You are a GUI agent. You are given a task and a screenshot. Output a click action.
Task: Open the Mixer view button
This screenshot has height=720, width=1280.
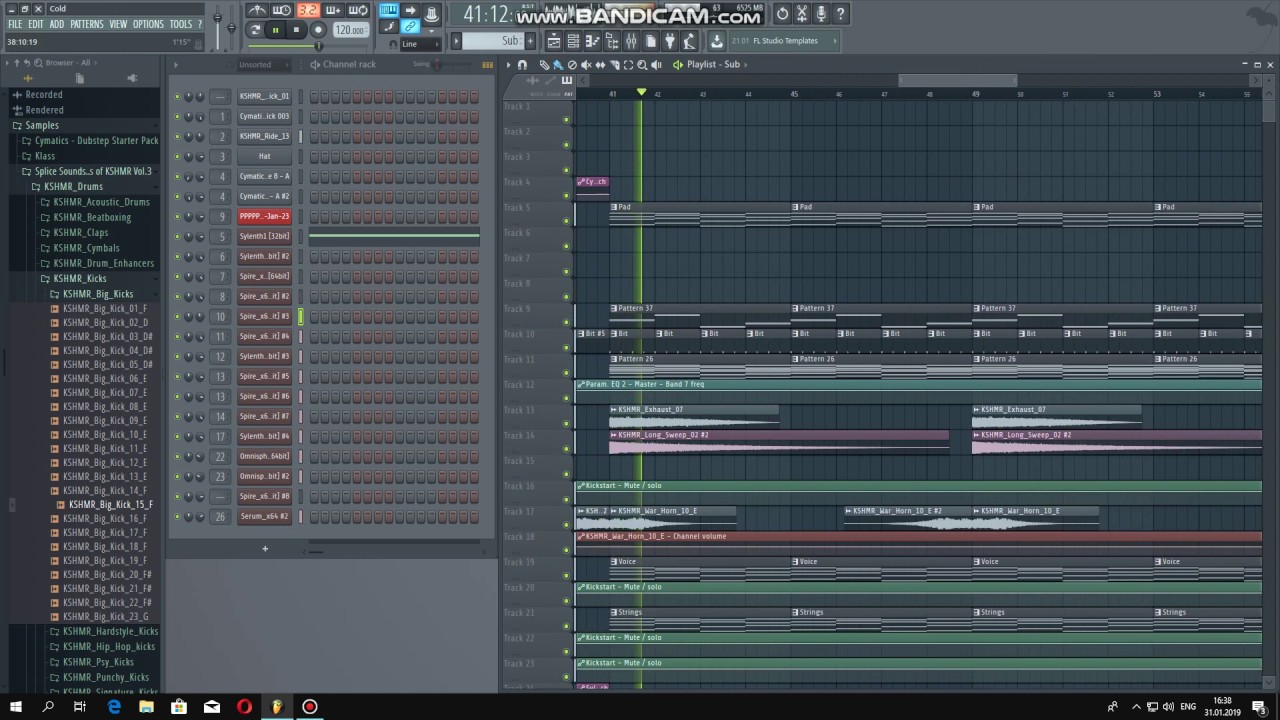[631, 41]
